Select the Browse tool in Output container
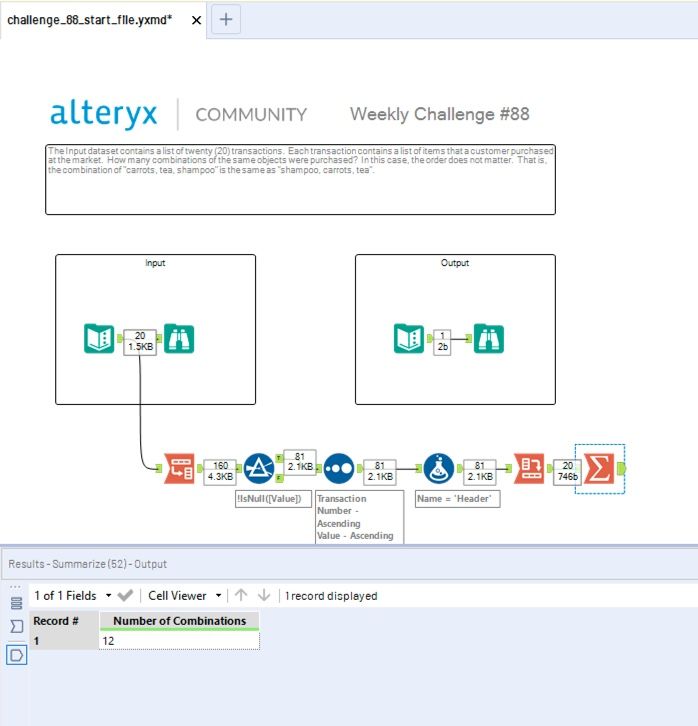This screenshot has height=726, width=698. [489, 338]
